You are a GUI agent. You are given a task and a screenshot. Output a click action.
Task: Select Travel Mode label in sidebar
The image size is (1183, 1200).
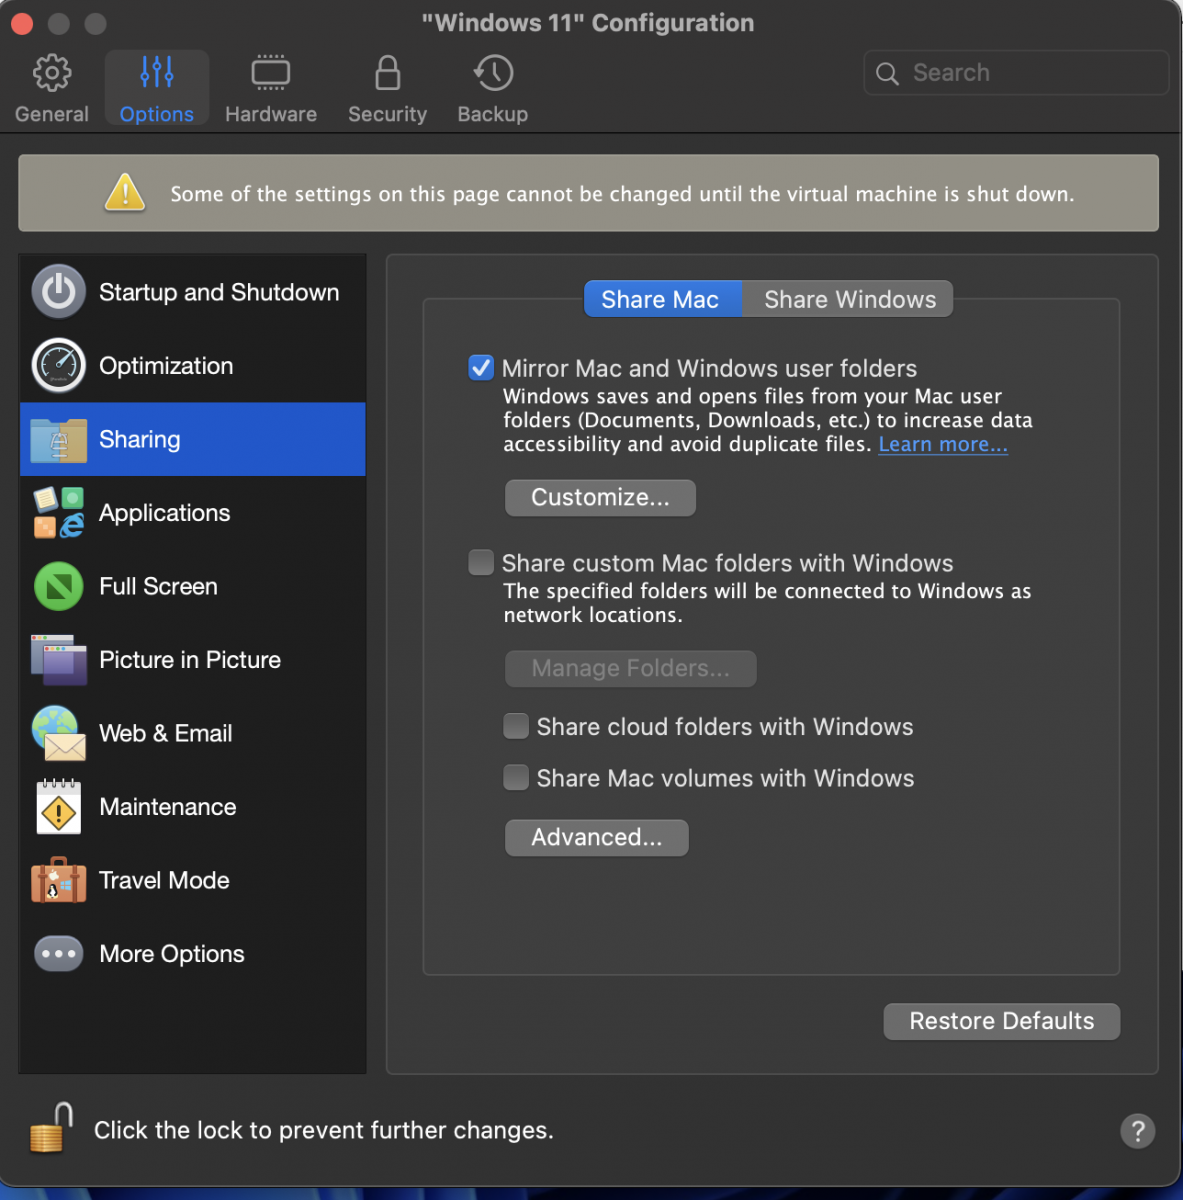[164, 880]
